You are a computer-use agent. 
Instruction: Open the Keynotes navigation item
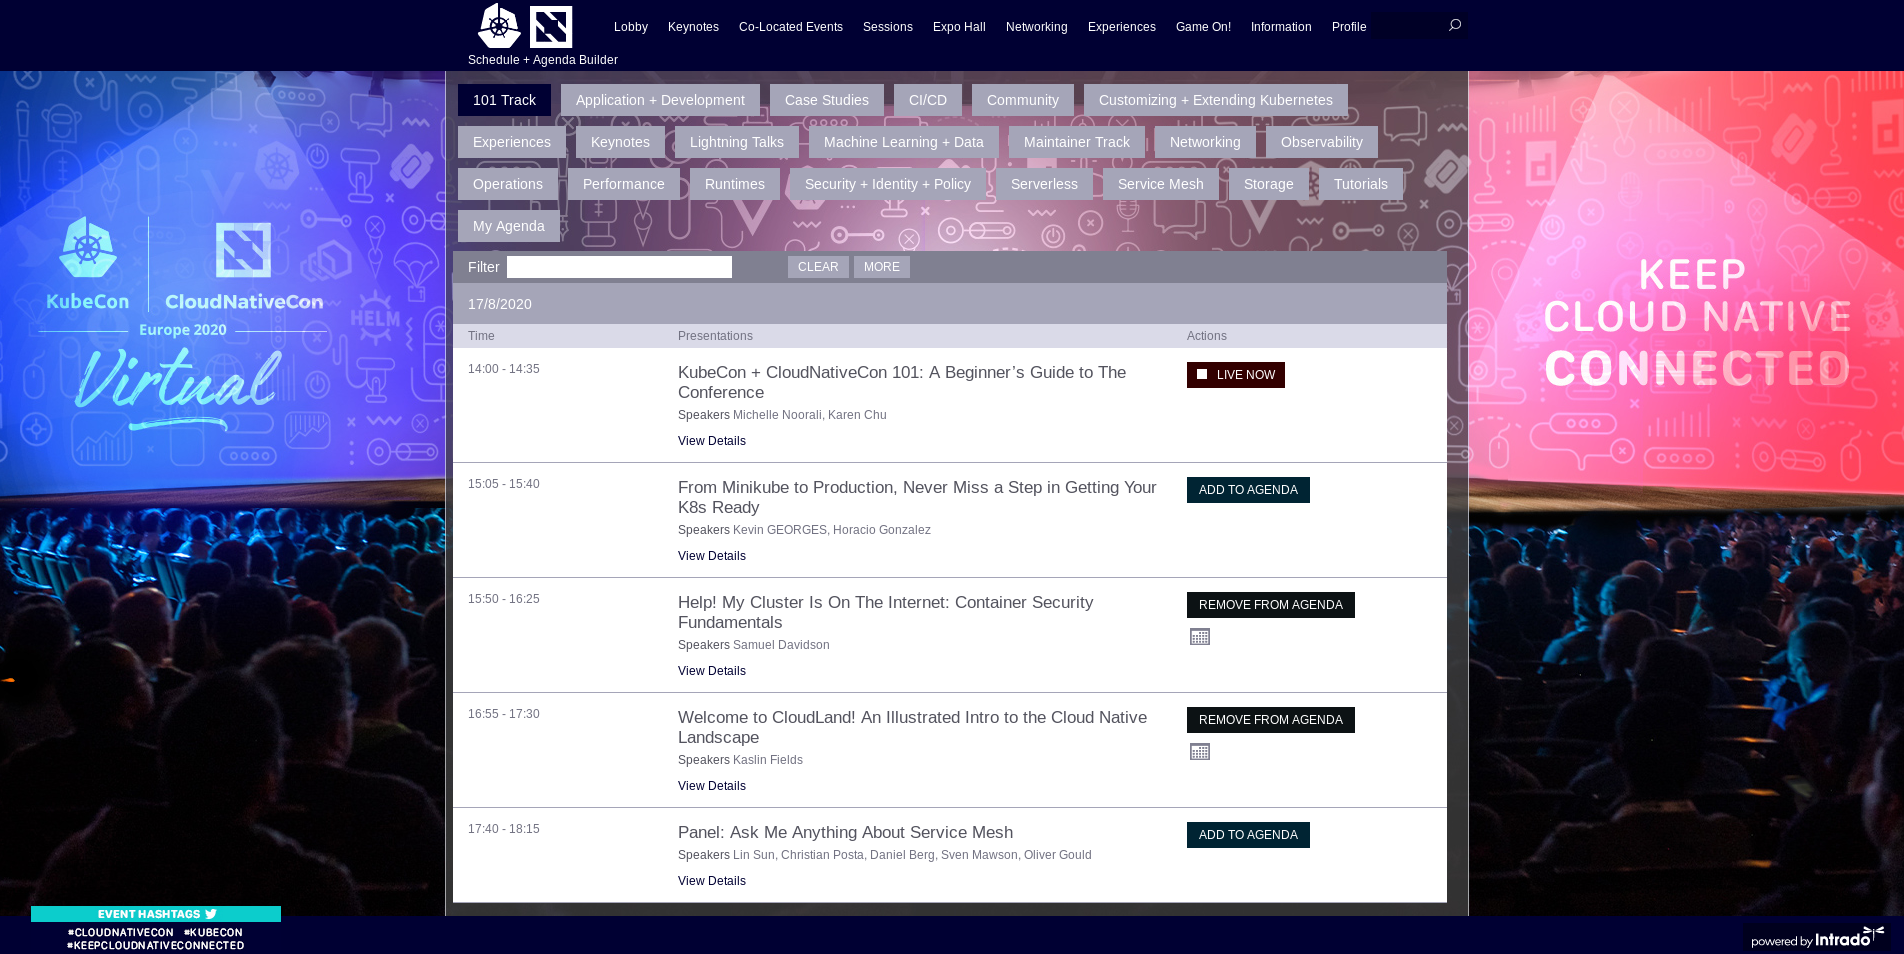693,27
